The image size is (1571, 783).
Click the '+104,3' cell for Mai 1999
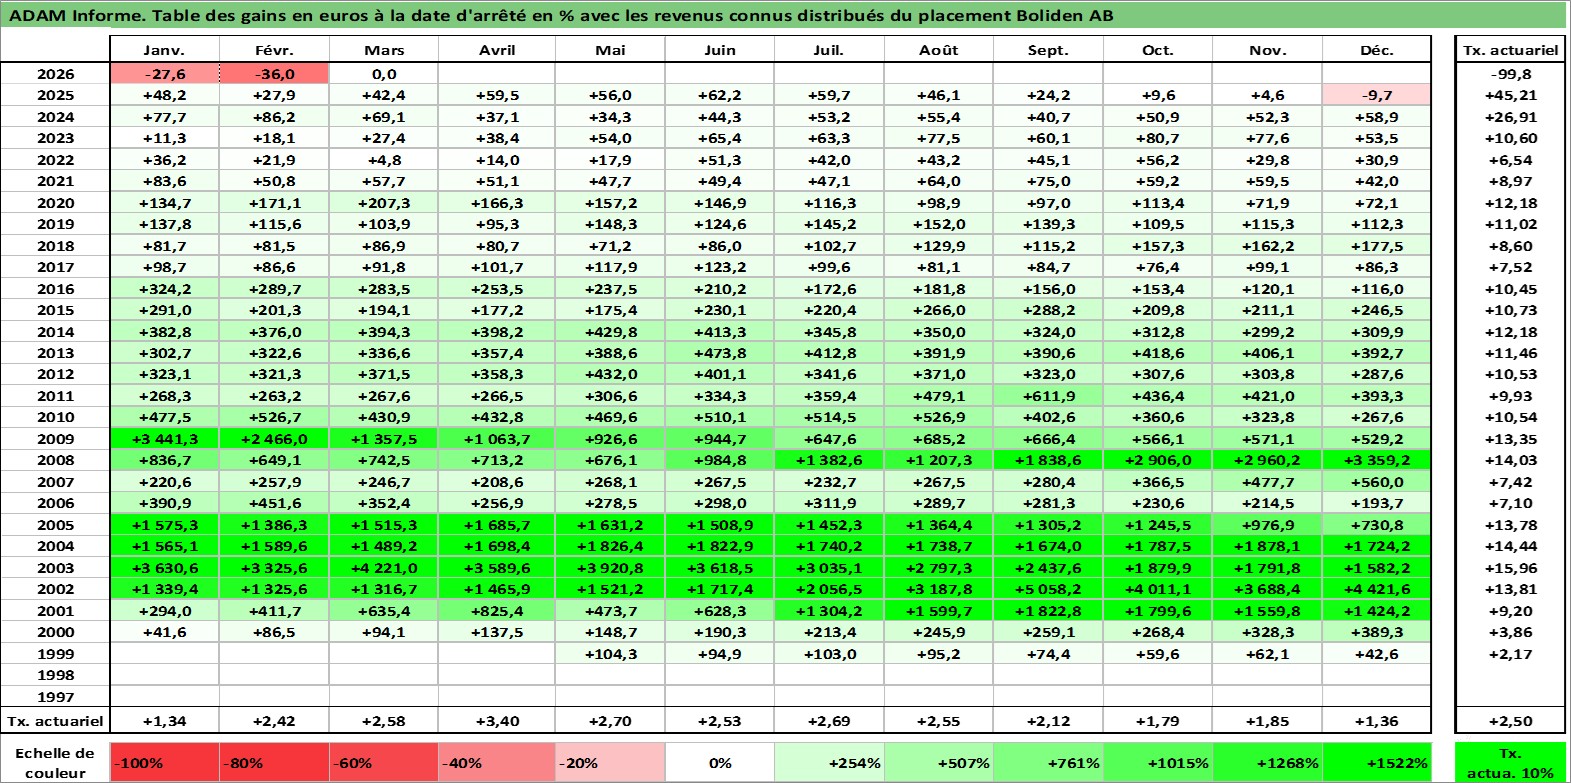click(610, 654)
